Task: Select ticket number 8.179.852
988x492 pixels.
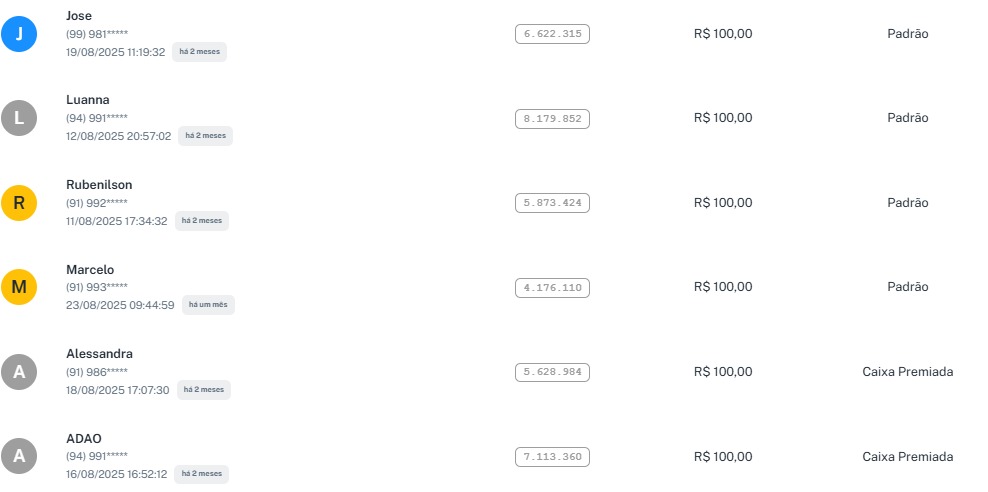Action: pos(552,119)
